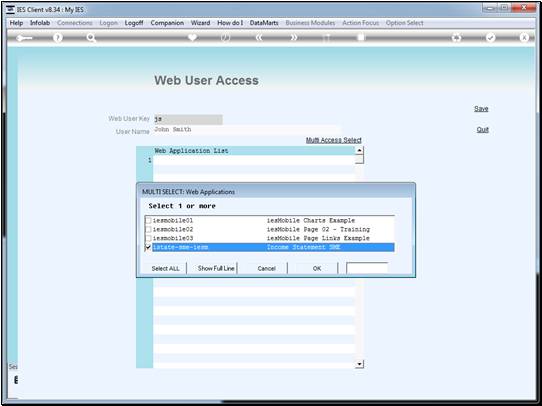Open the DataMarts menu

(264, 23)
